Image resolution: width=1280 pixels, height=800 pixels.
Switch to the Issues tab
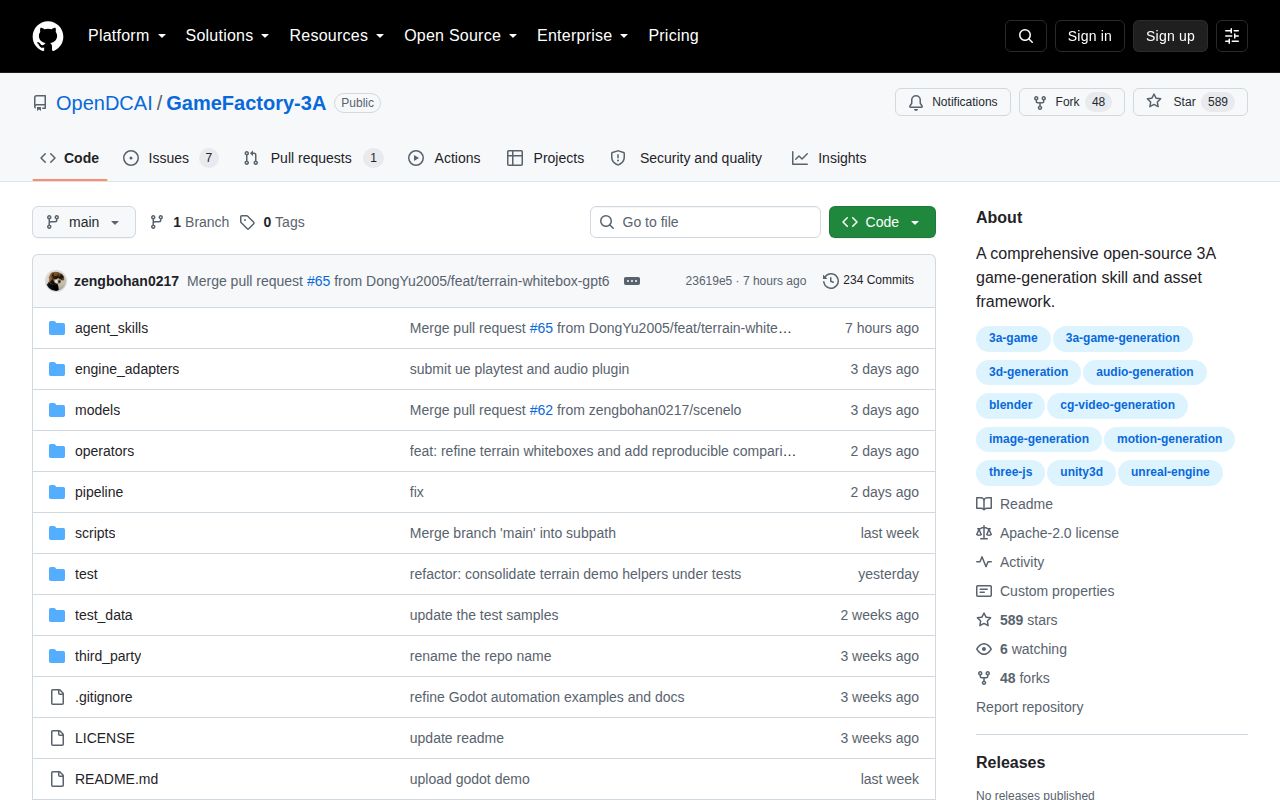(170, 158)
